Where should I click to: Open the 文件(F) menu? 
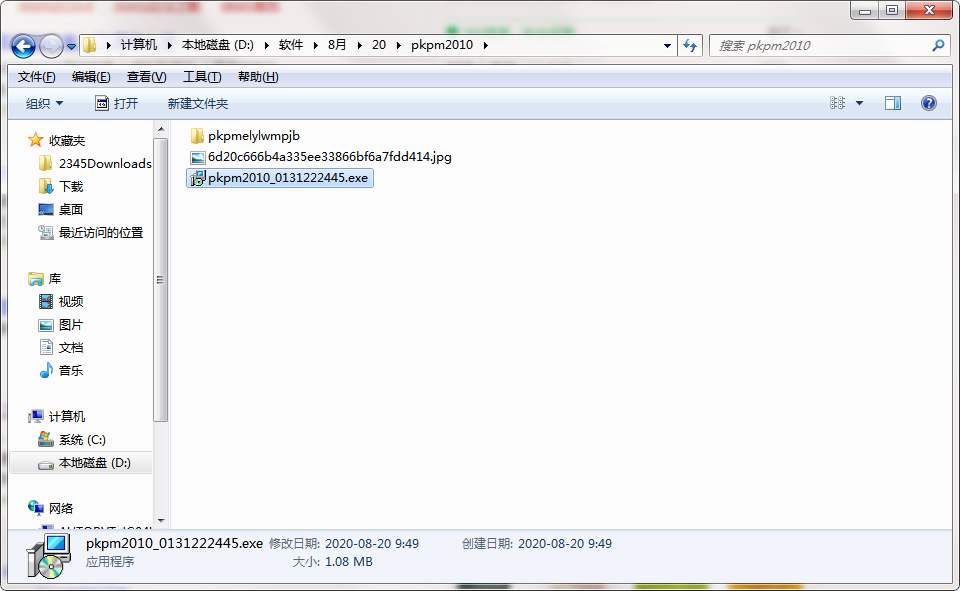[x=37, y=77]
